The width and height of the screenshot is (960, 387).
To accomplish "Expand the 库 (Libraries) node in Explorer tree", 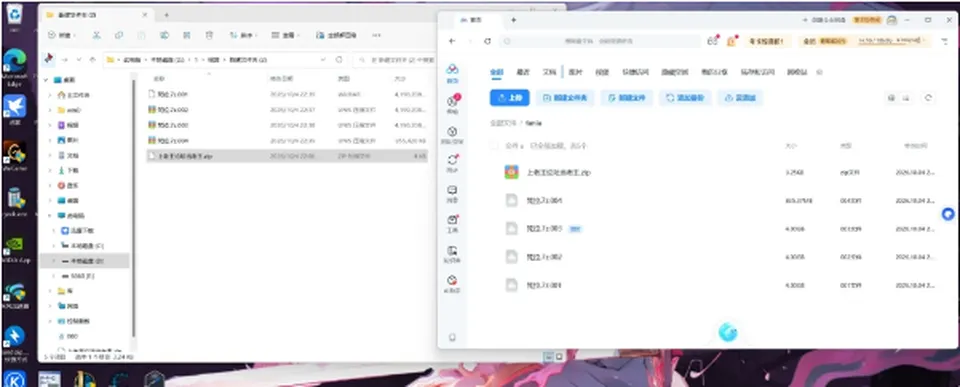I will 49,291.
